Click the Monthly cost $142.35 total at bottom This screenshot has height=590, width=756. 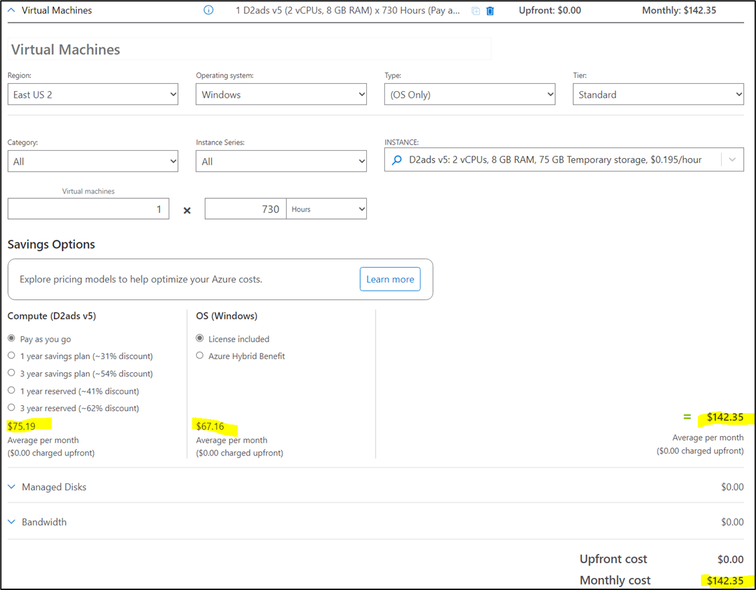pos(725,580)
